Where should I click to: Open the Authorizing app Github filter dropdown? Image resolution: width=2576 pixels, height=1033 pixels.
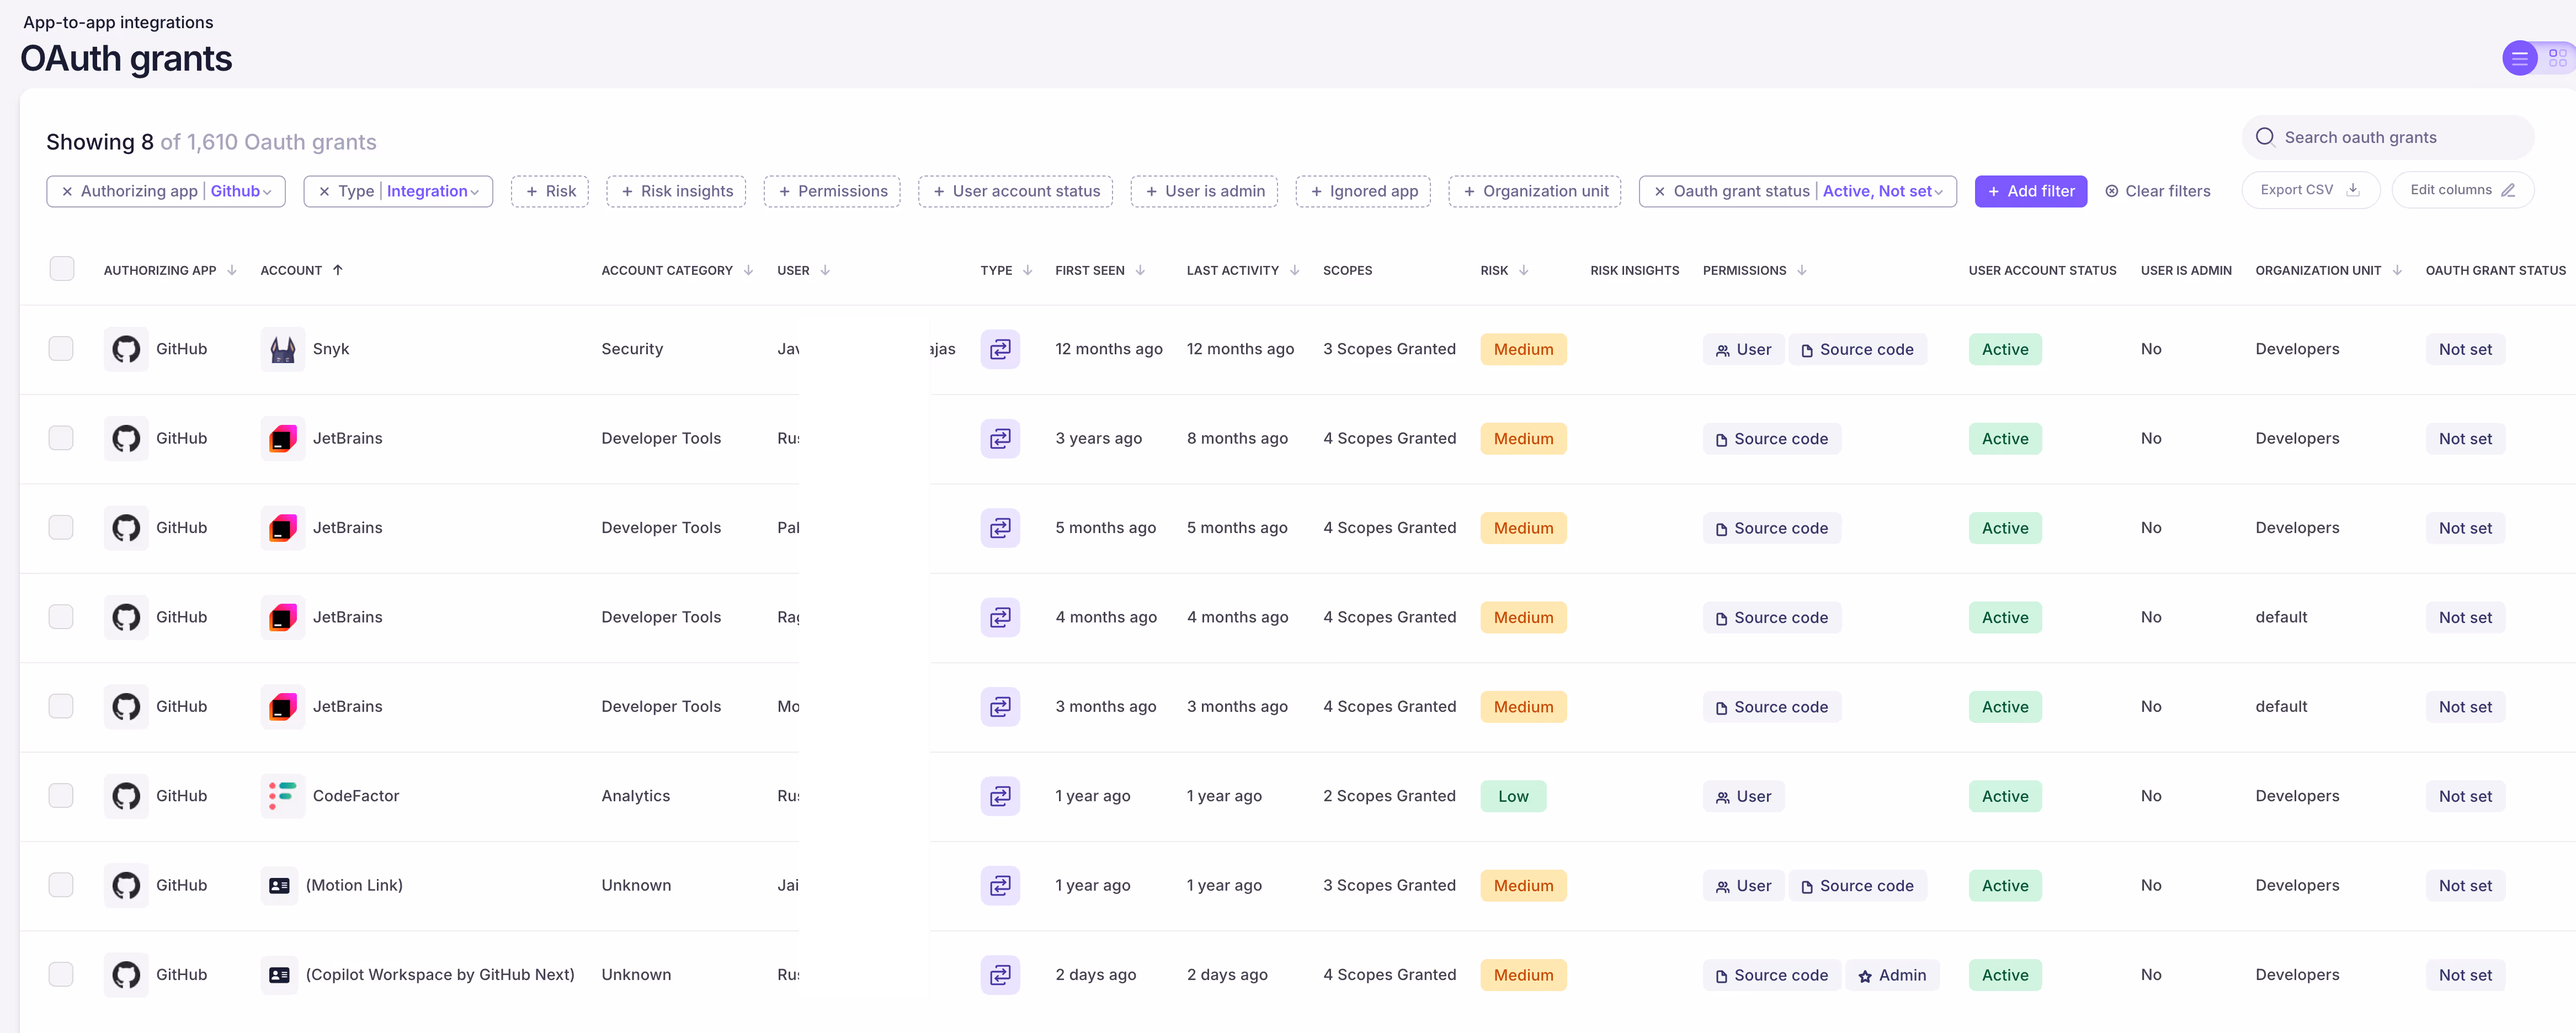tap(241, 191)
